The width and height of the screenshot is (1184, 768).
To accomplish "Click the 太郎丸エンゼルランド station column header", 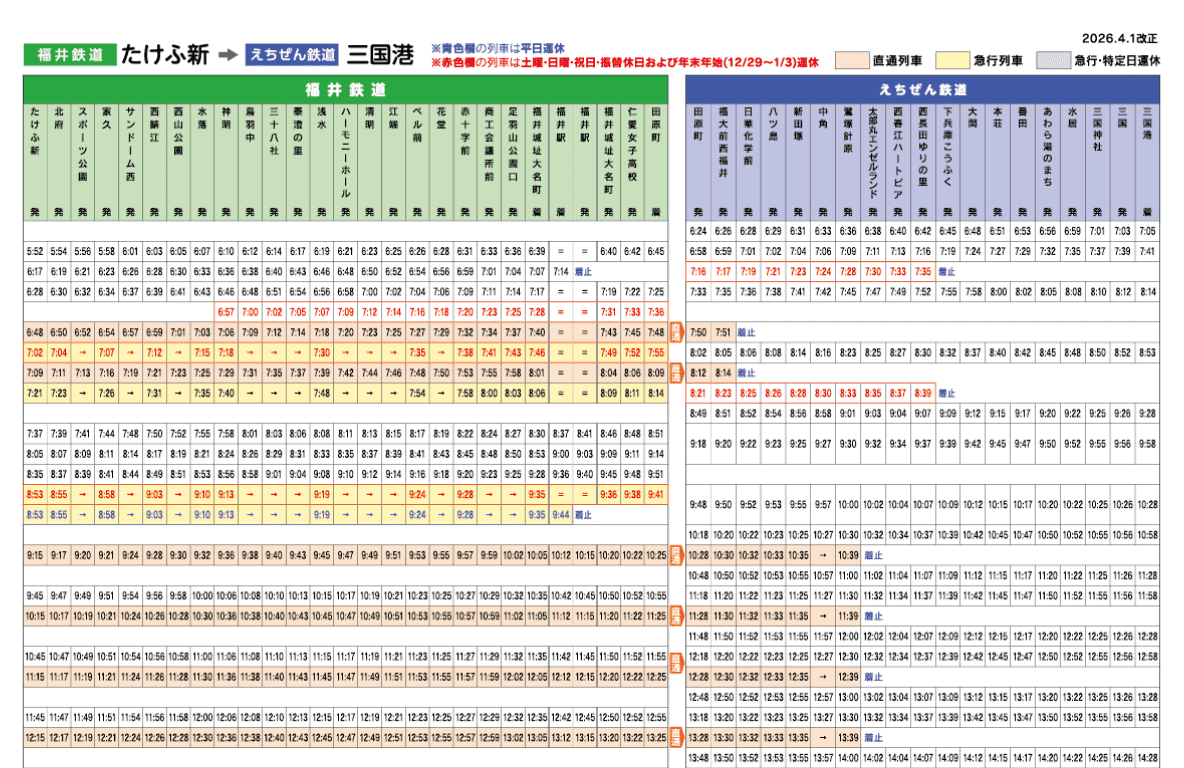I will [x=872, y=150].
